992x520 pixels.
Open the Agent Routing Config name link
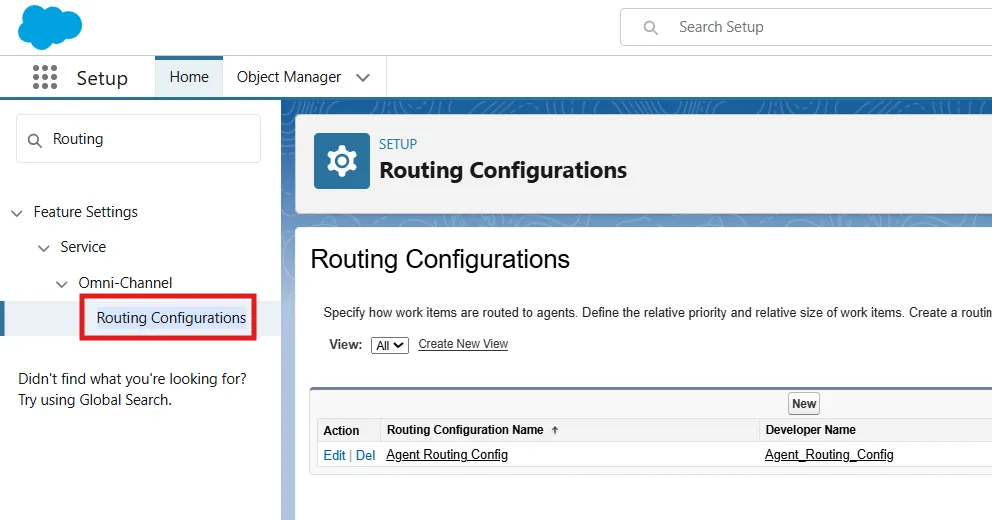point(447,455)
